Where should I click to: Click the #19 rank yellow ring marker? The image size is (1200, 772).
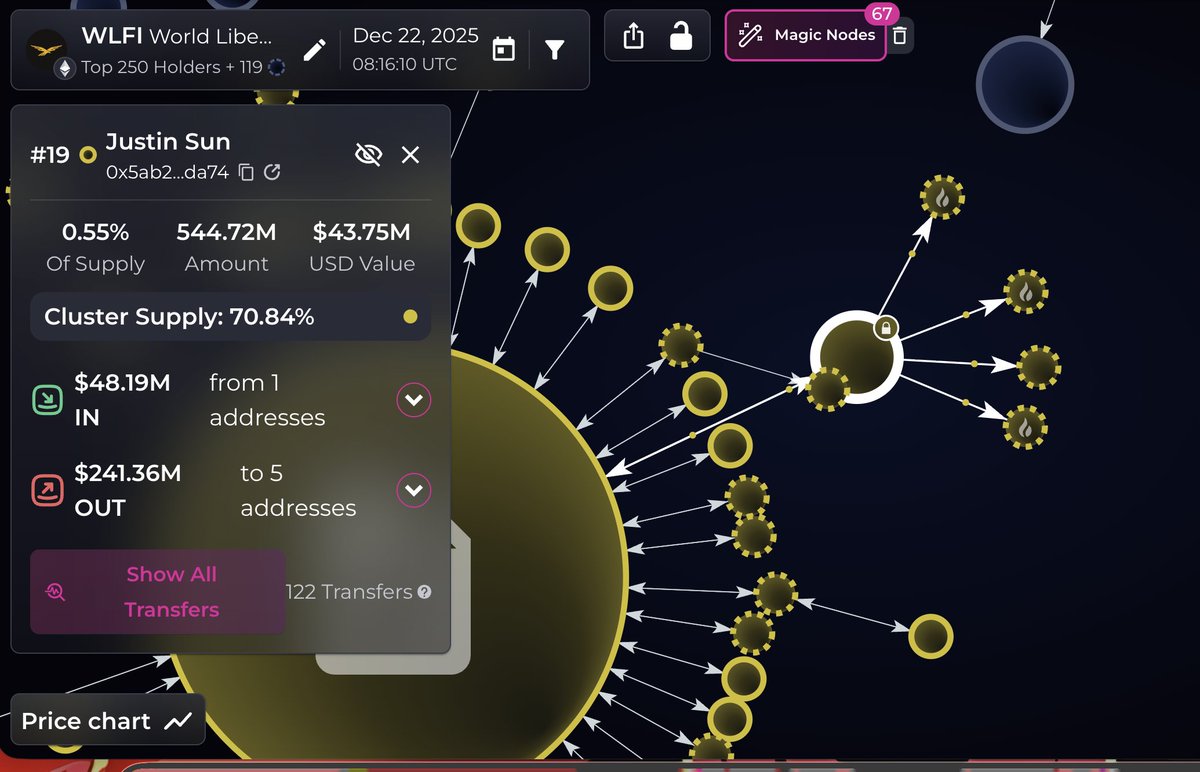(x=88, y=155)
